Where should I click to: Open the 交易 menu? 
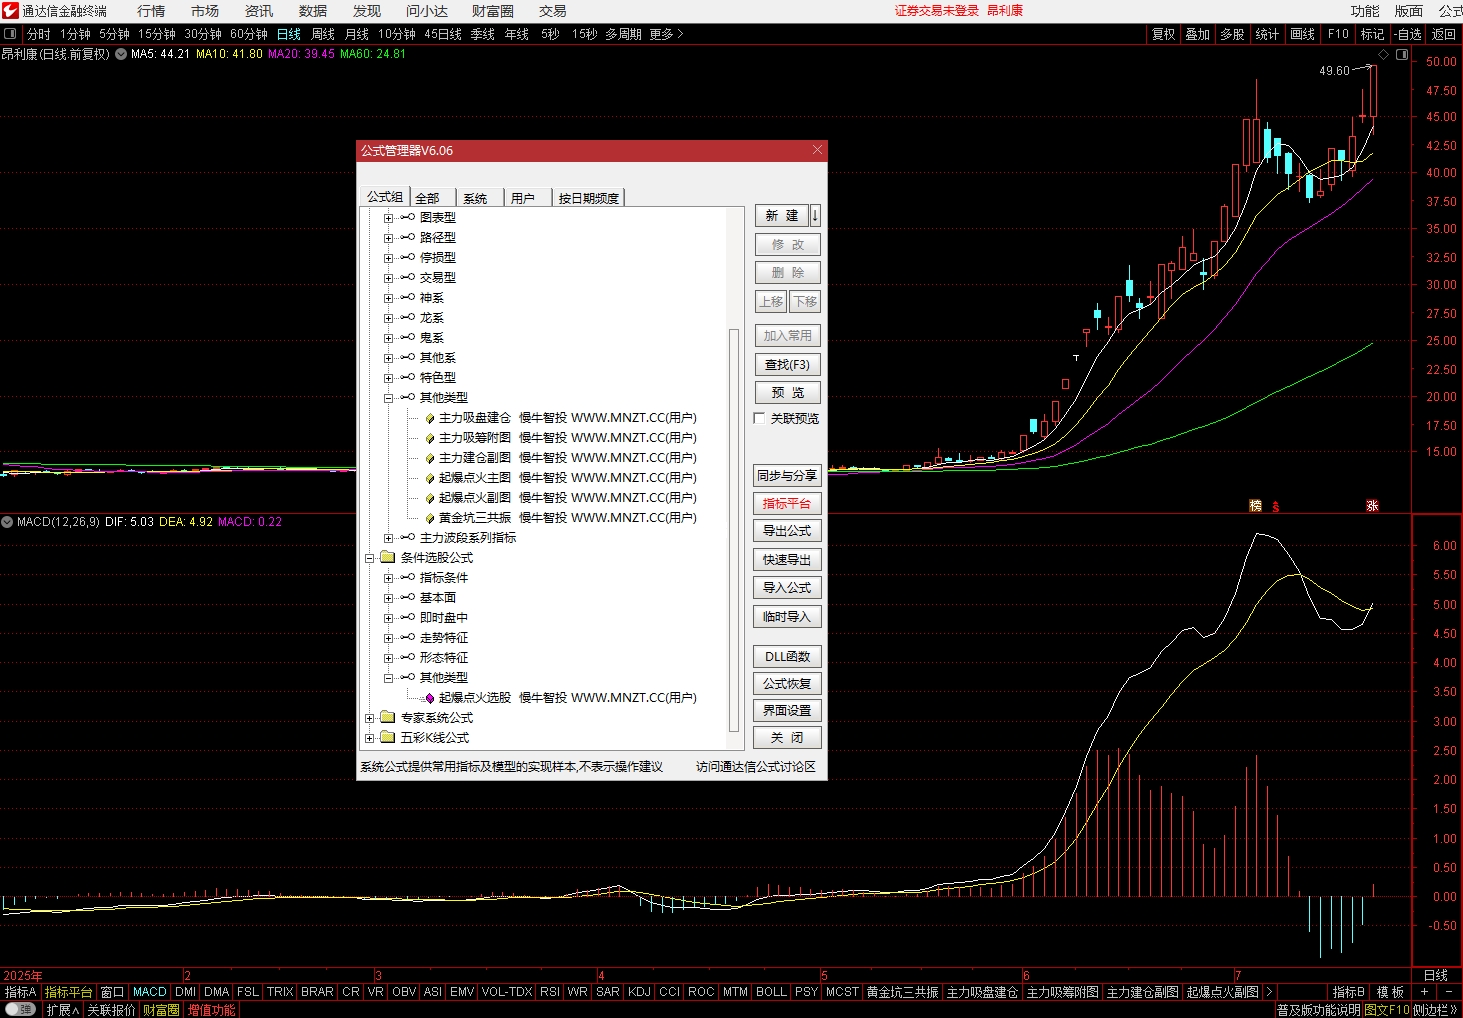(553, 11)
